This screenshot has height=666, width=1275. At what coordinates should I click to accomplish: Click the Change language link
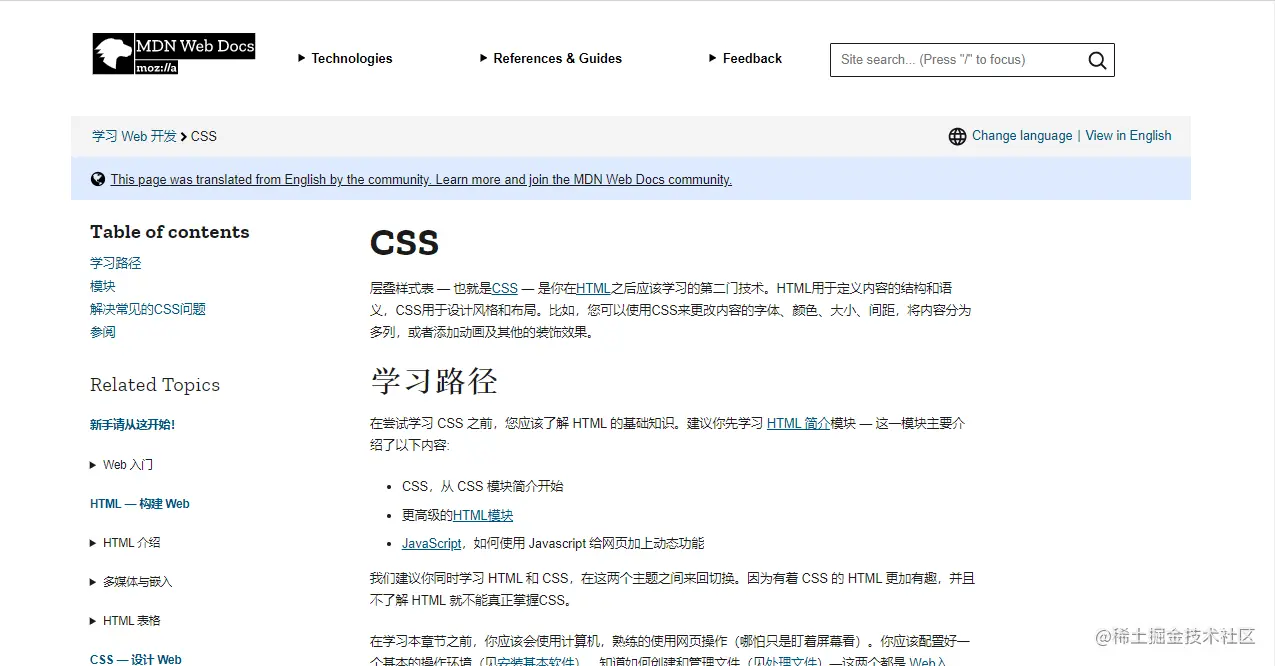pyautogui.click(x=1022, y=136)
